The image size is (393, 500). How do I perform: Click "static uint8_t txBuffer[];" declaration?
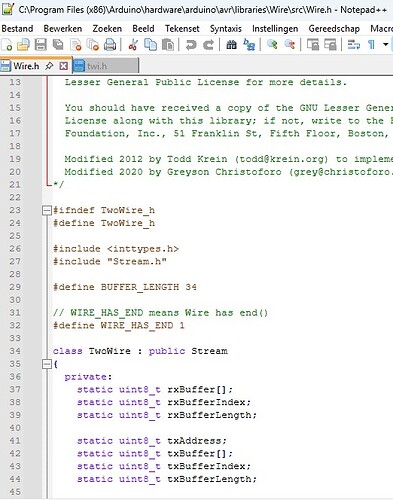tap(155, 453)
